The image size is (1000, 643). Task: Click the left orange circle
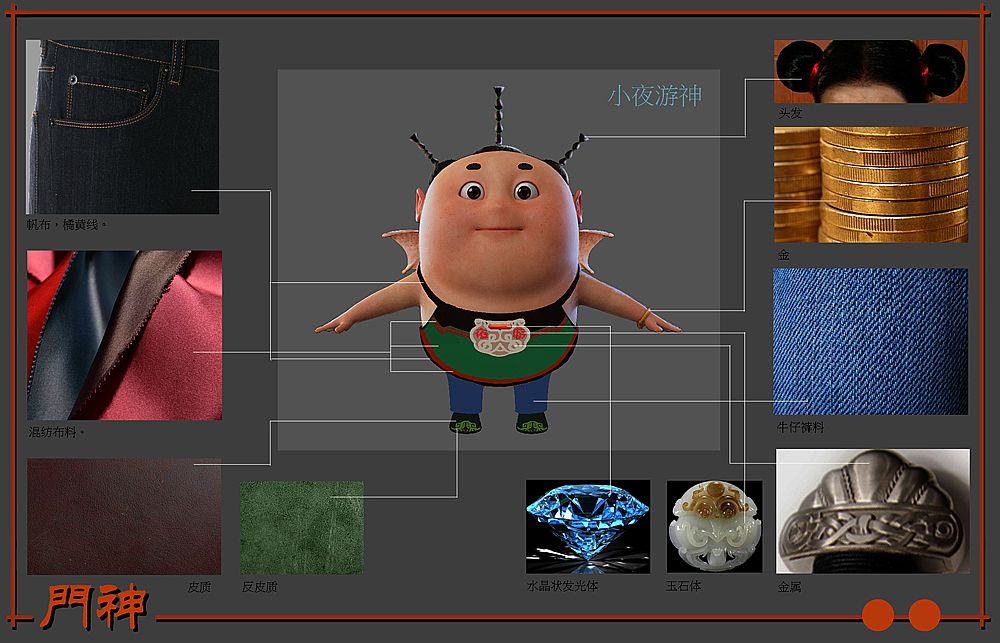point(877,614)
